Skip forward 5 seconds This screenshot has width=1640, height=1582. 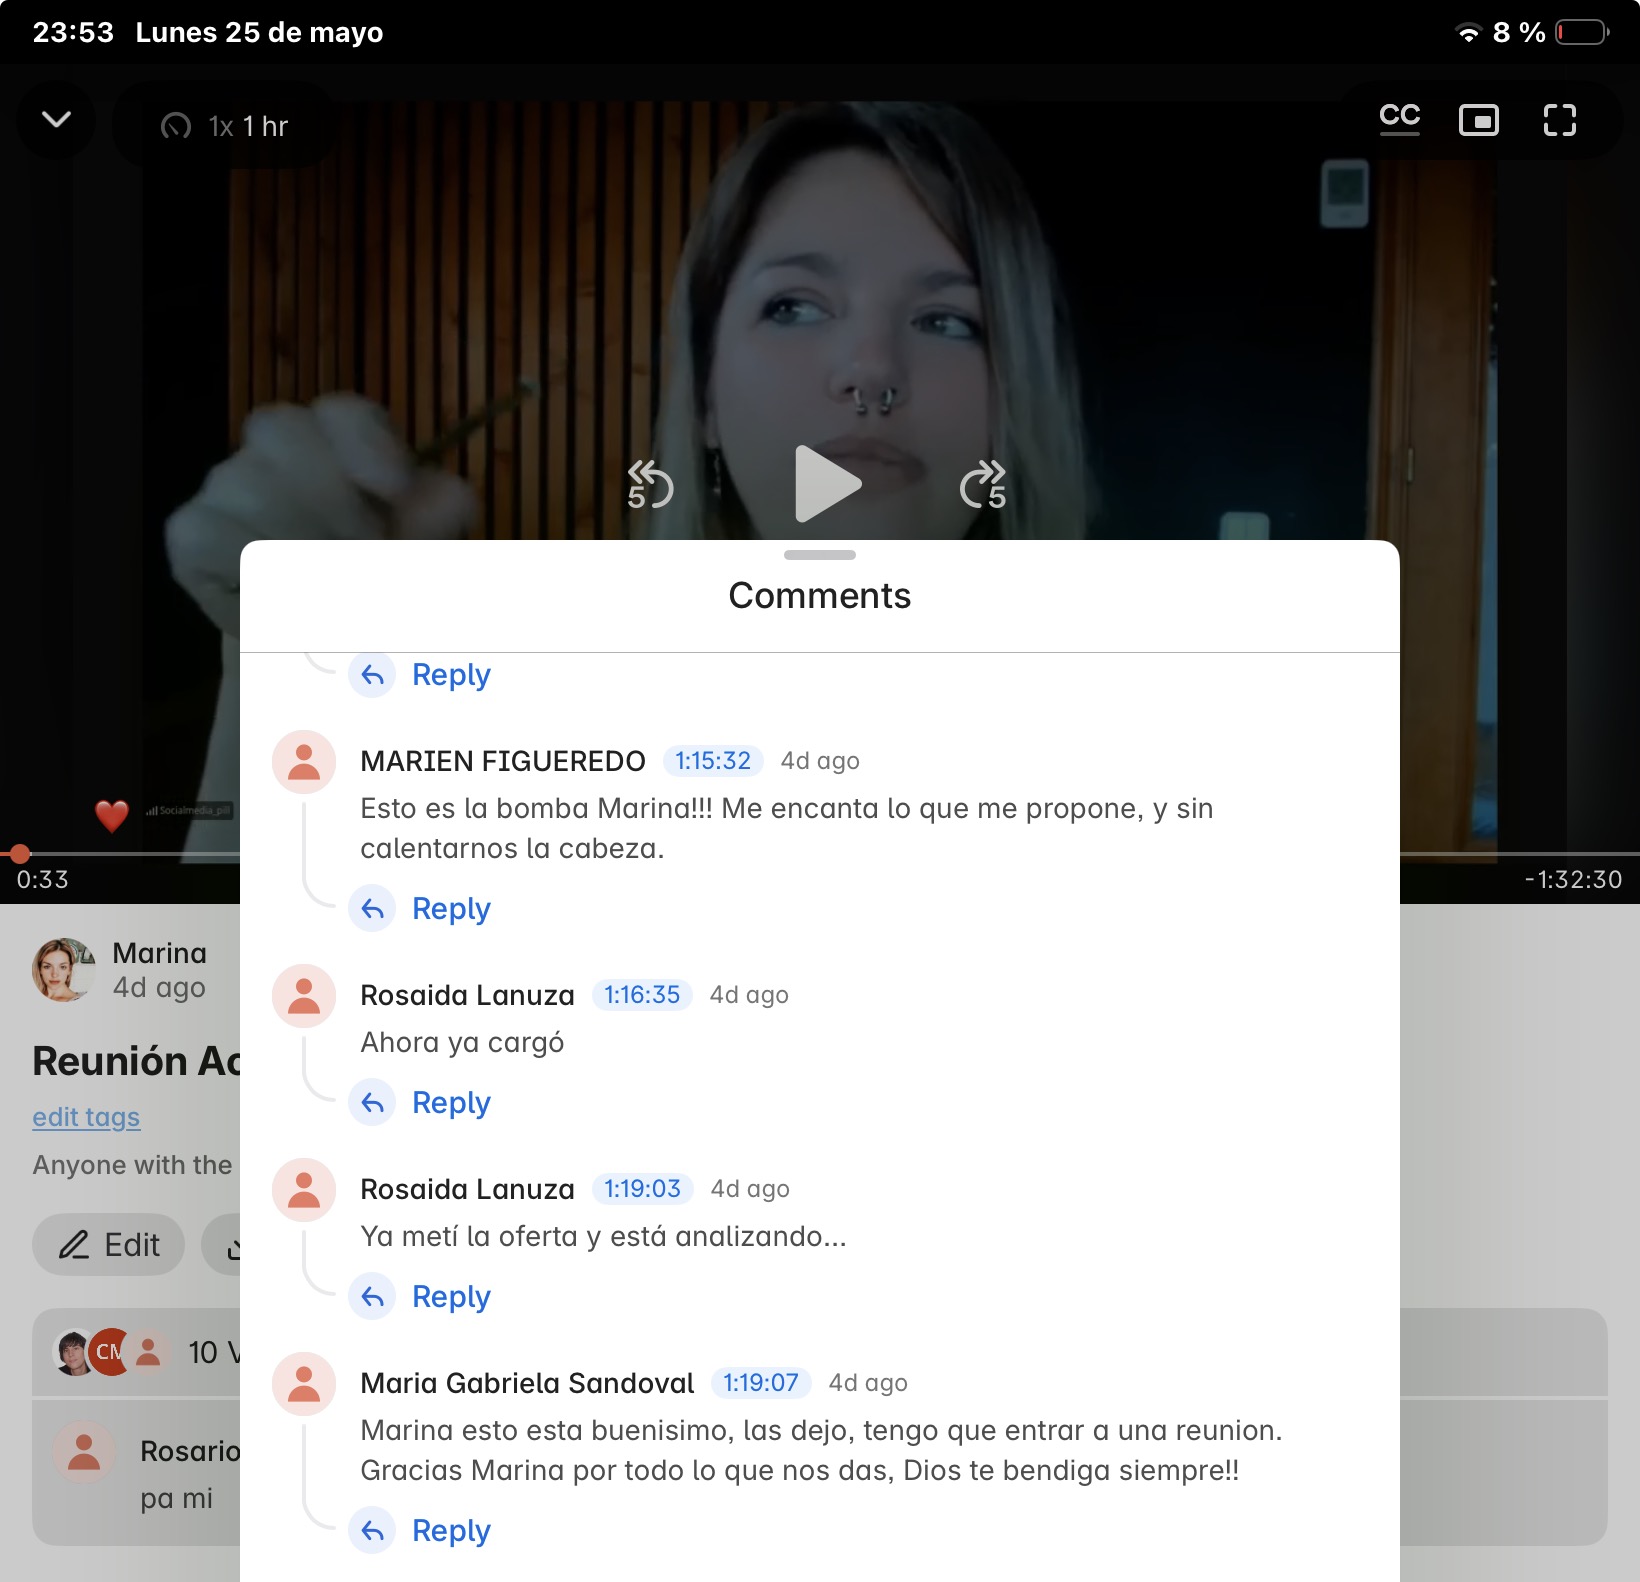(984, 485)
